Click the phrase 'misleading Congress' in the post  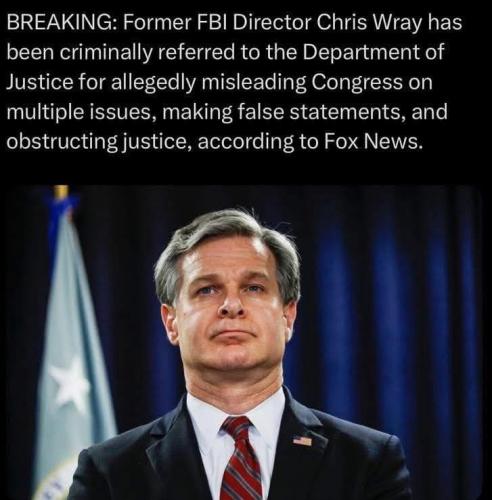point(301,82)
